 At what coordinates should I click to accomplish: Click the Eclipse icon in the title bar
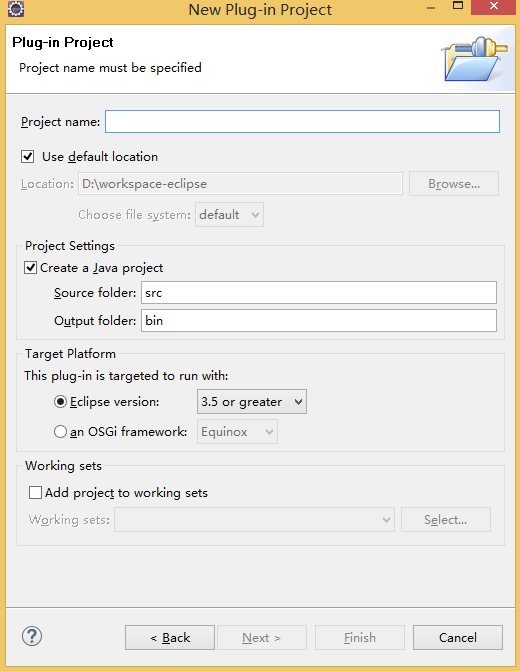(x=16, y=9)
